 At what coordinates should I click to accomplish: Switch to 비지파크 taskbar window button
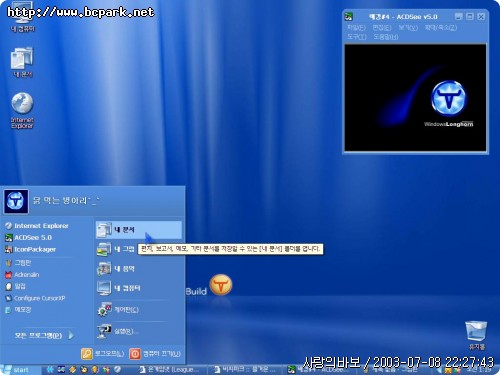(x=246, y=370)
